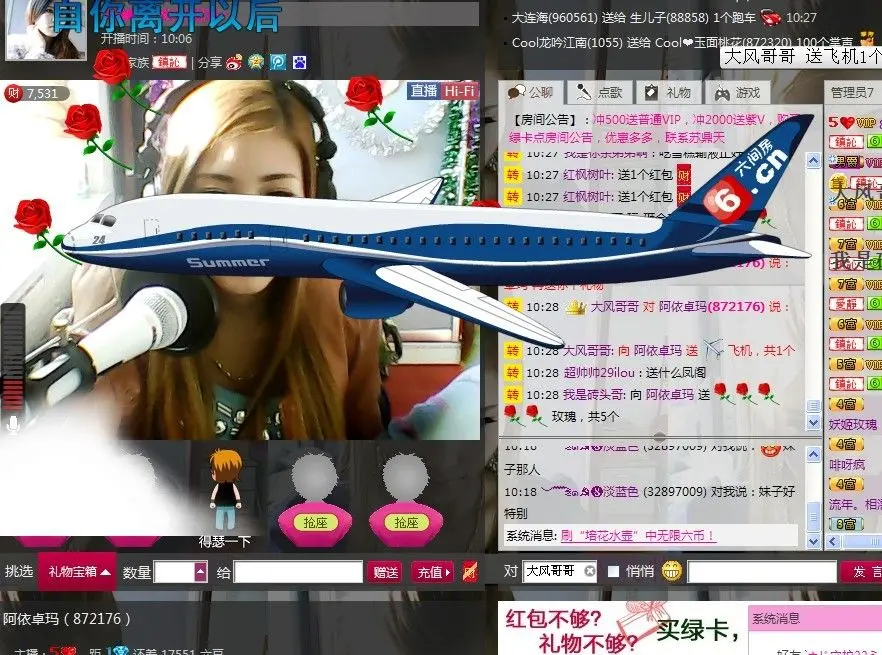Open the 充值 recharge menu
This screenshot has width=882, height=655.
(433, 573)
